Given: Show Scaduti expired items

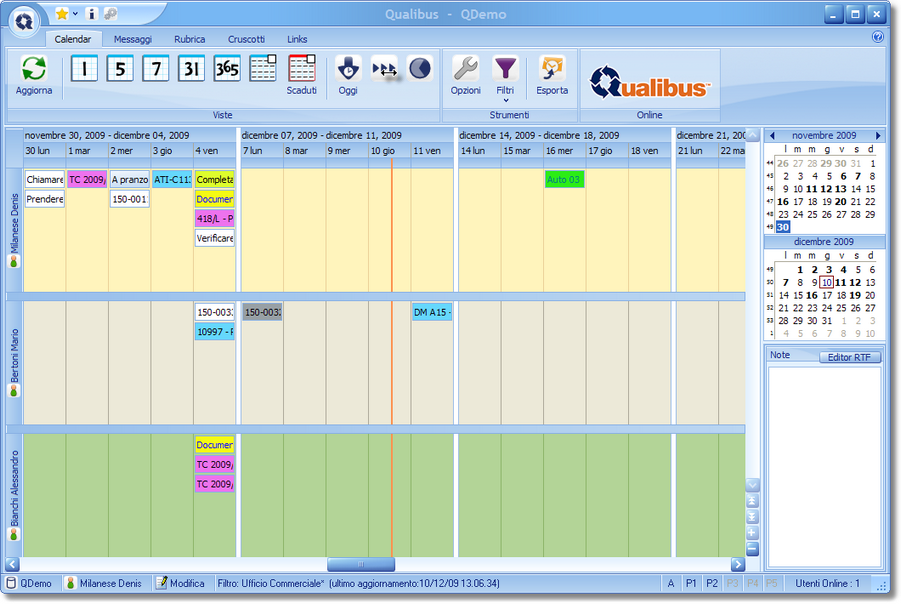Looking at the screenshot, I should (x=301, y=69).
